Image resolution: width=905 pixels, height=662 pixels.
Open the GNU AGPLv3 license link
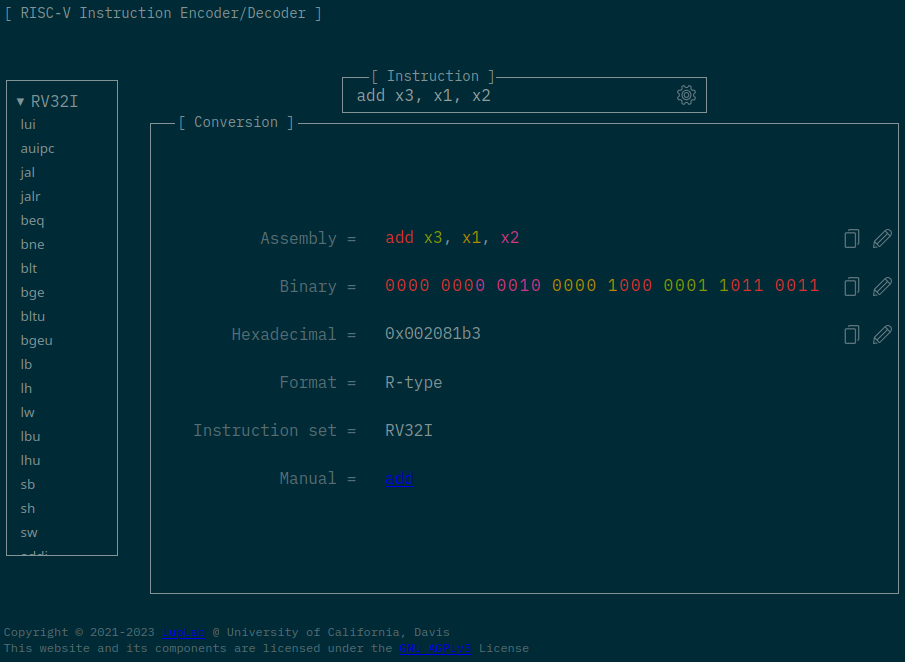pos(435,648)
